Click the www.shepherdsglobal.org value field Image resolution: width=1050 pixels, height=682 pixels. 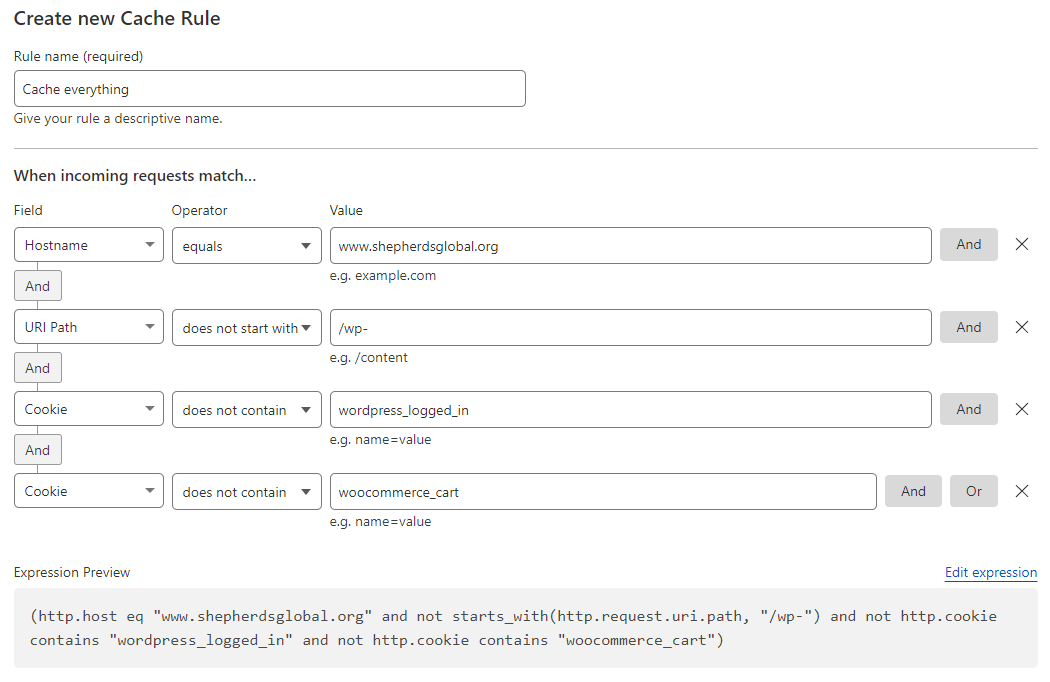(x=630, y=245)
